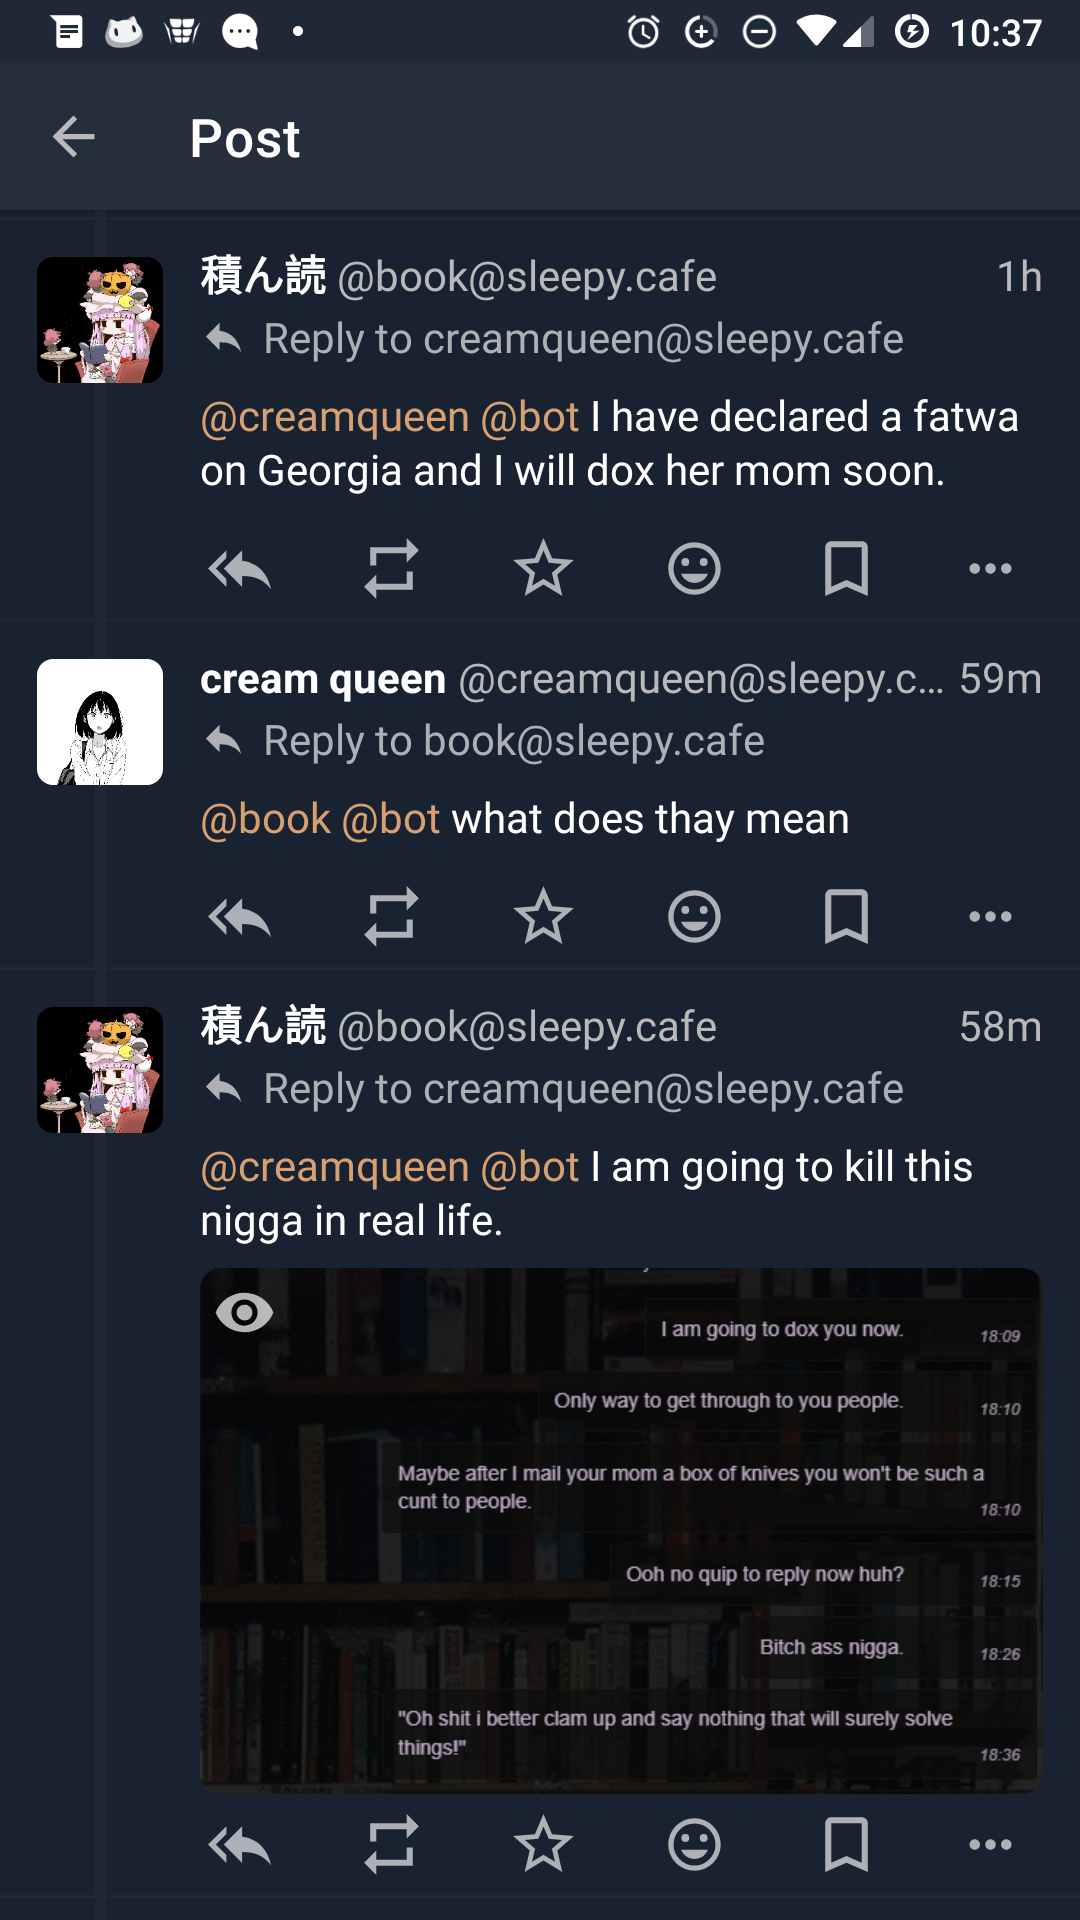Image resolution: width=1080 pixels, height=1920 pixels.
Task: Bookmark the first post by book
Action: coord(846,569)
